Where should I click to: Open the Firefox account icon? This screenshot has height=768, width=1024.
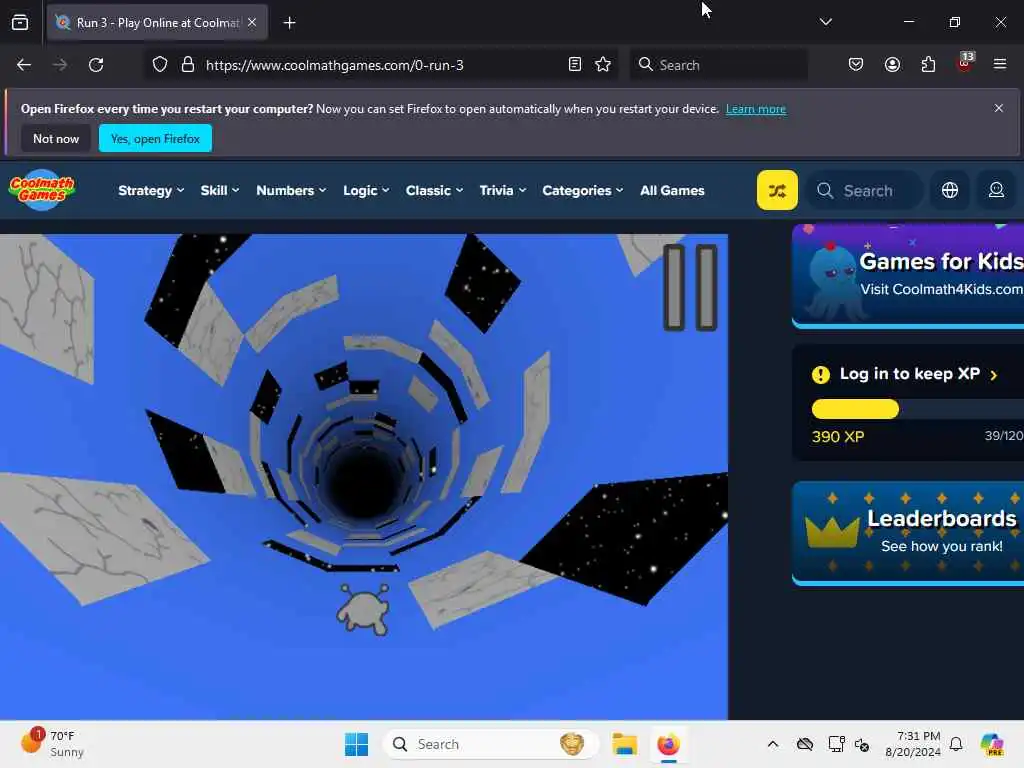(893, 65)
